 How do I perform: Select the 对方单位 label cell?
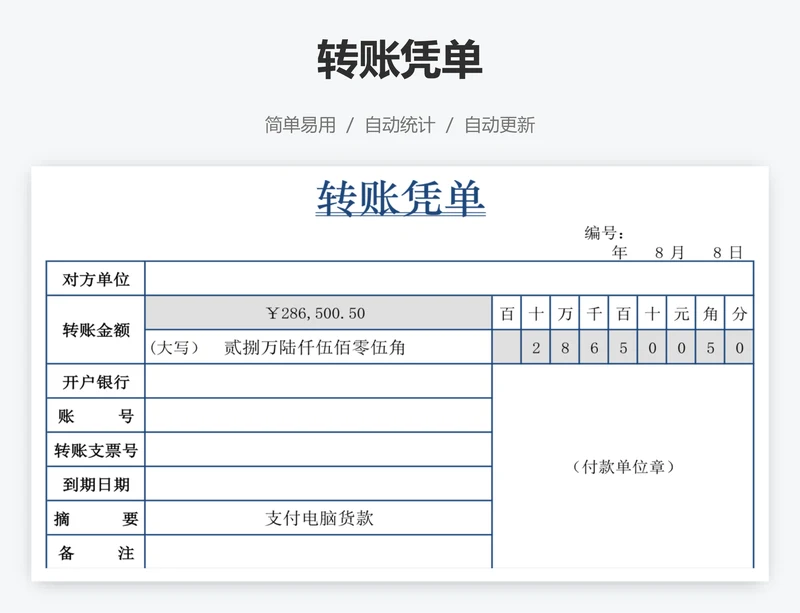96,279
